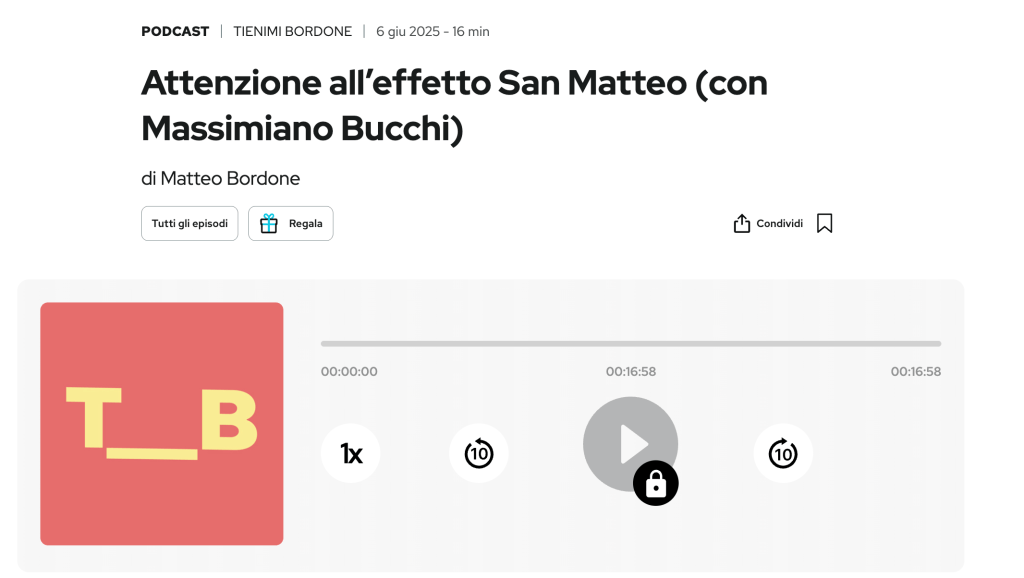Open the TIENIMI BORDONE show page

293,31
